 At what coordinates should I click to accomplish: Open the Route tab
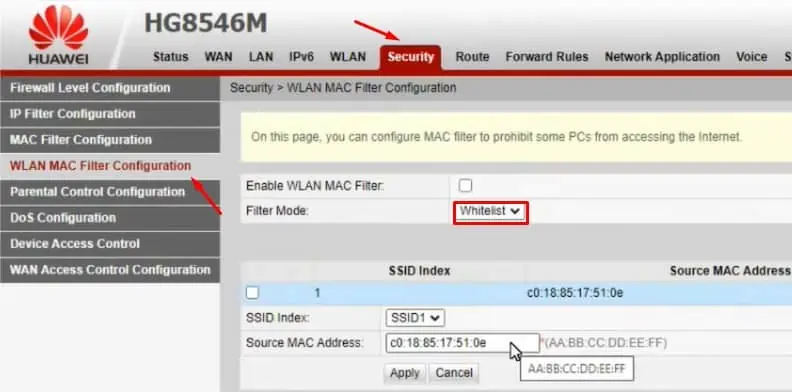[x=472, y=57]
